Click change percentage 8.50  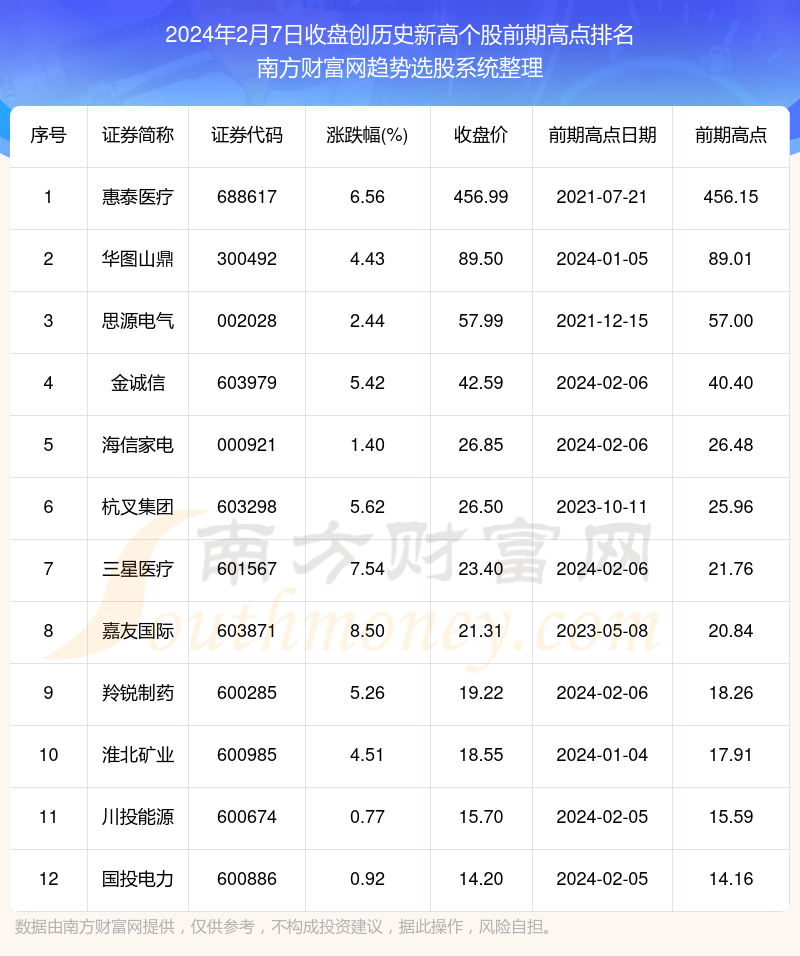point(367,630)
